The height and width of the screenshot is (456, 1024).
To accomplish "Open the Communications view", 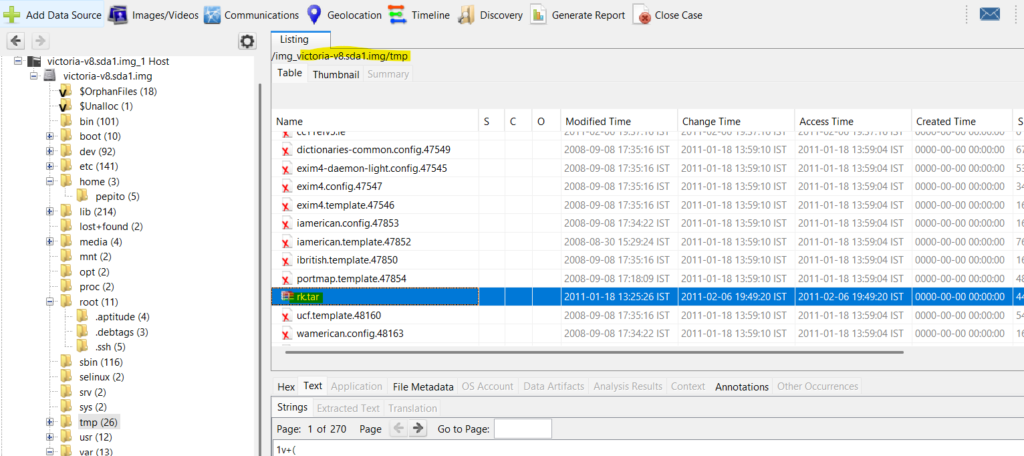I will (x=251, y=14).
